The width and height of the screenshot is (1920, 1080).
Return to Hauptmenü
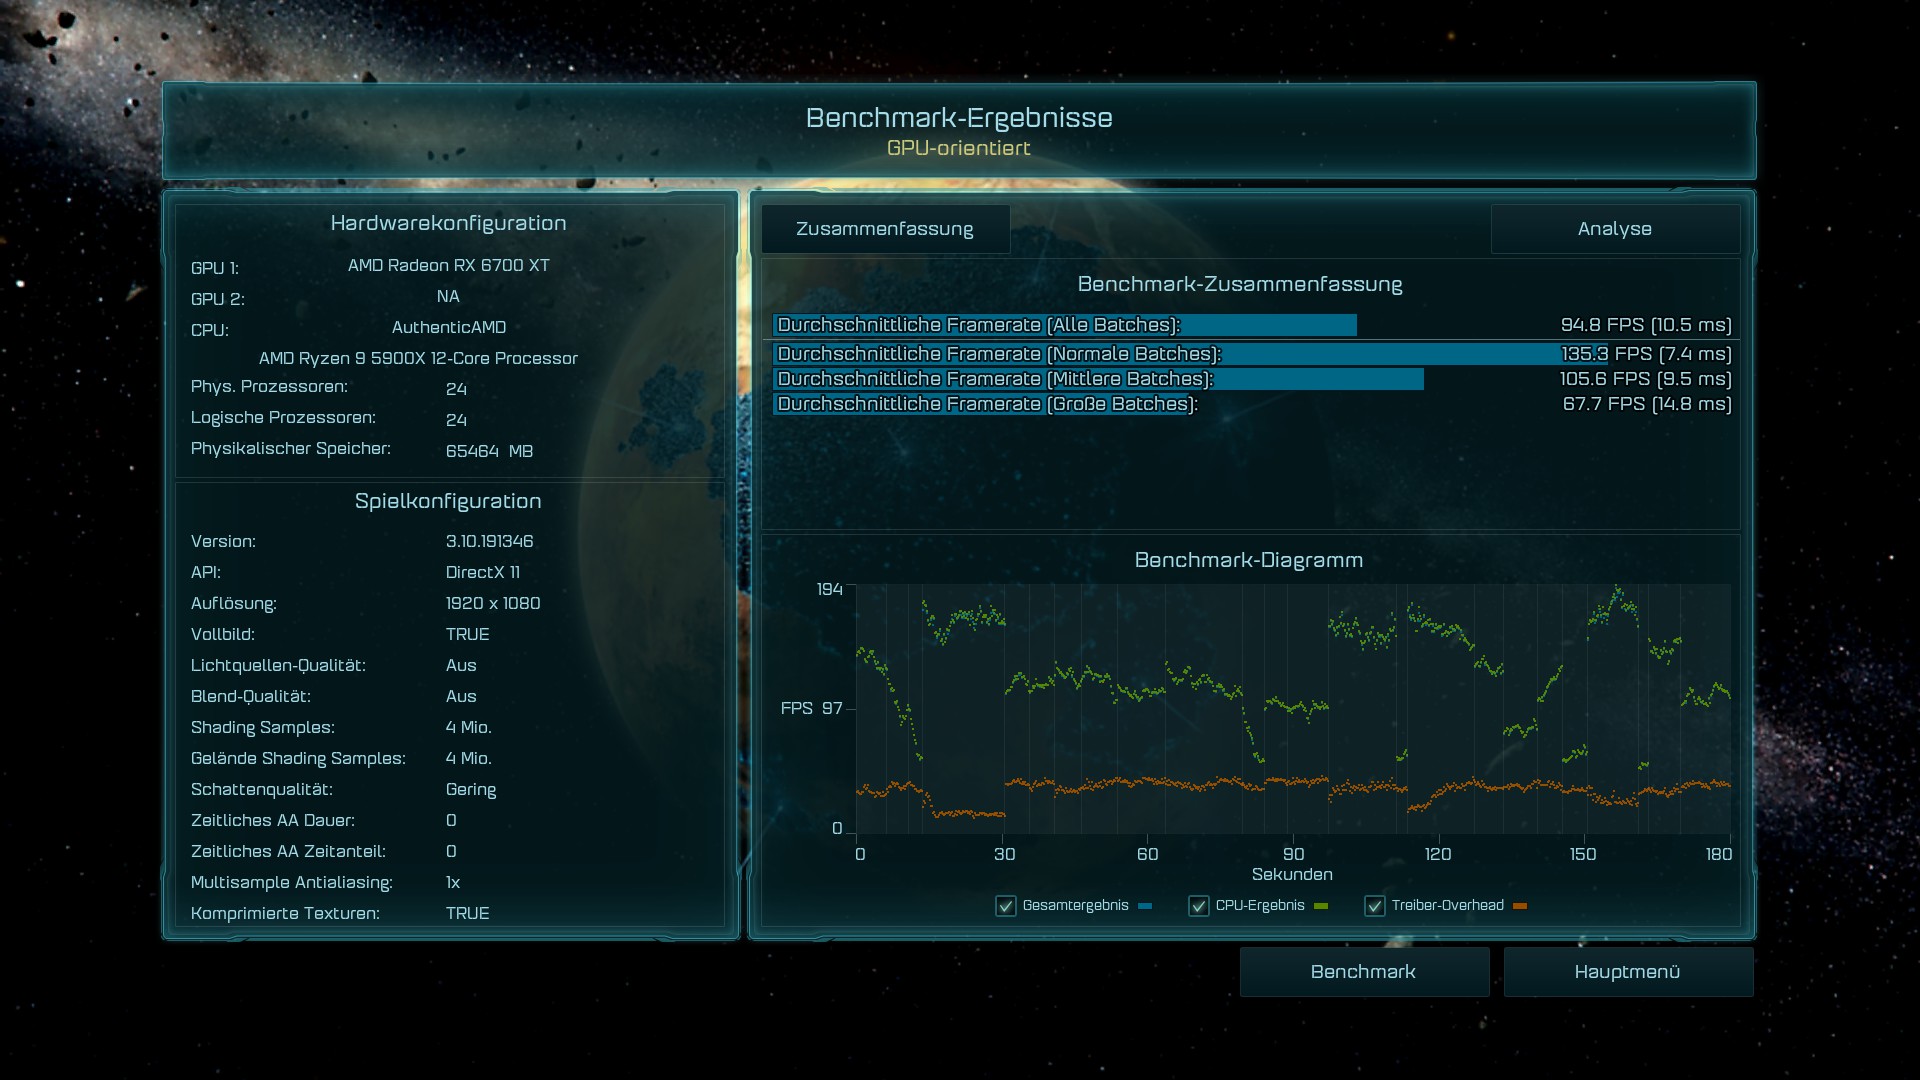1627,972
